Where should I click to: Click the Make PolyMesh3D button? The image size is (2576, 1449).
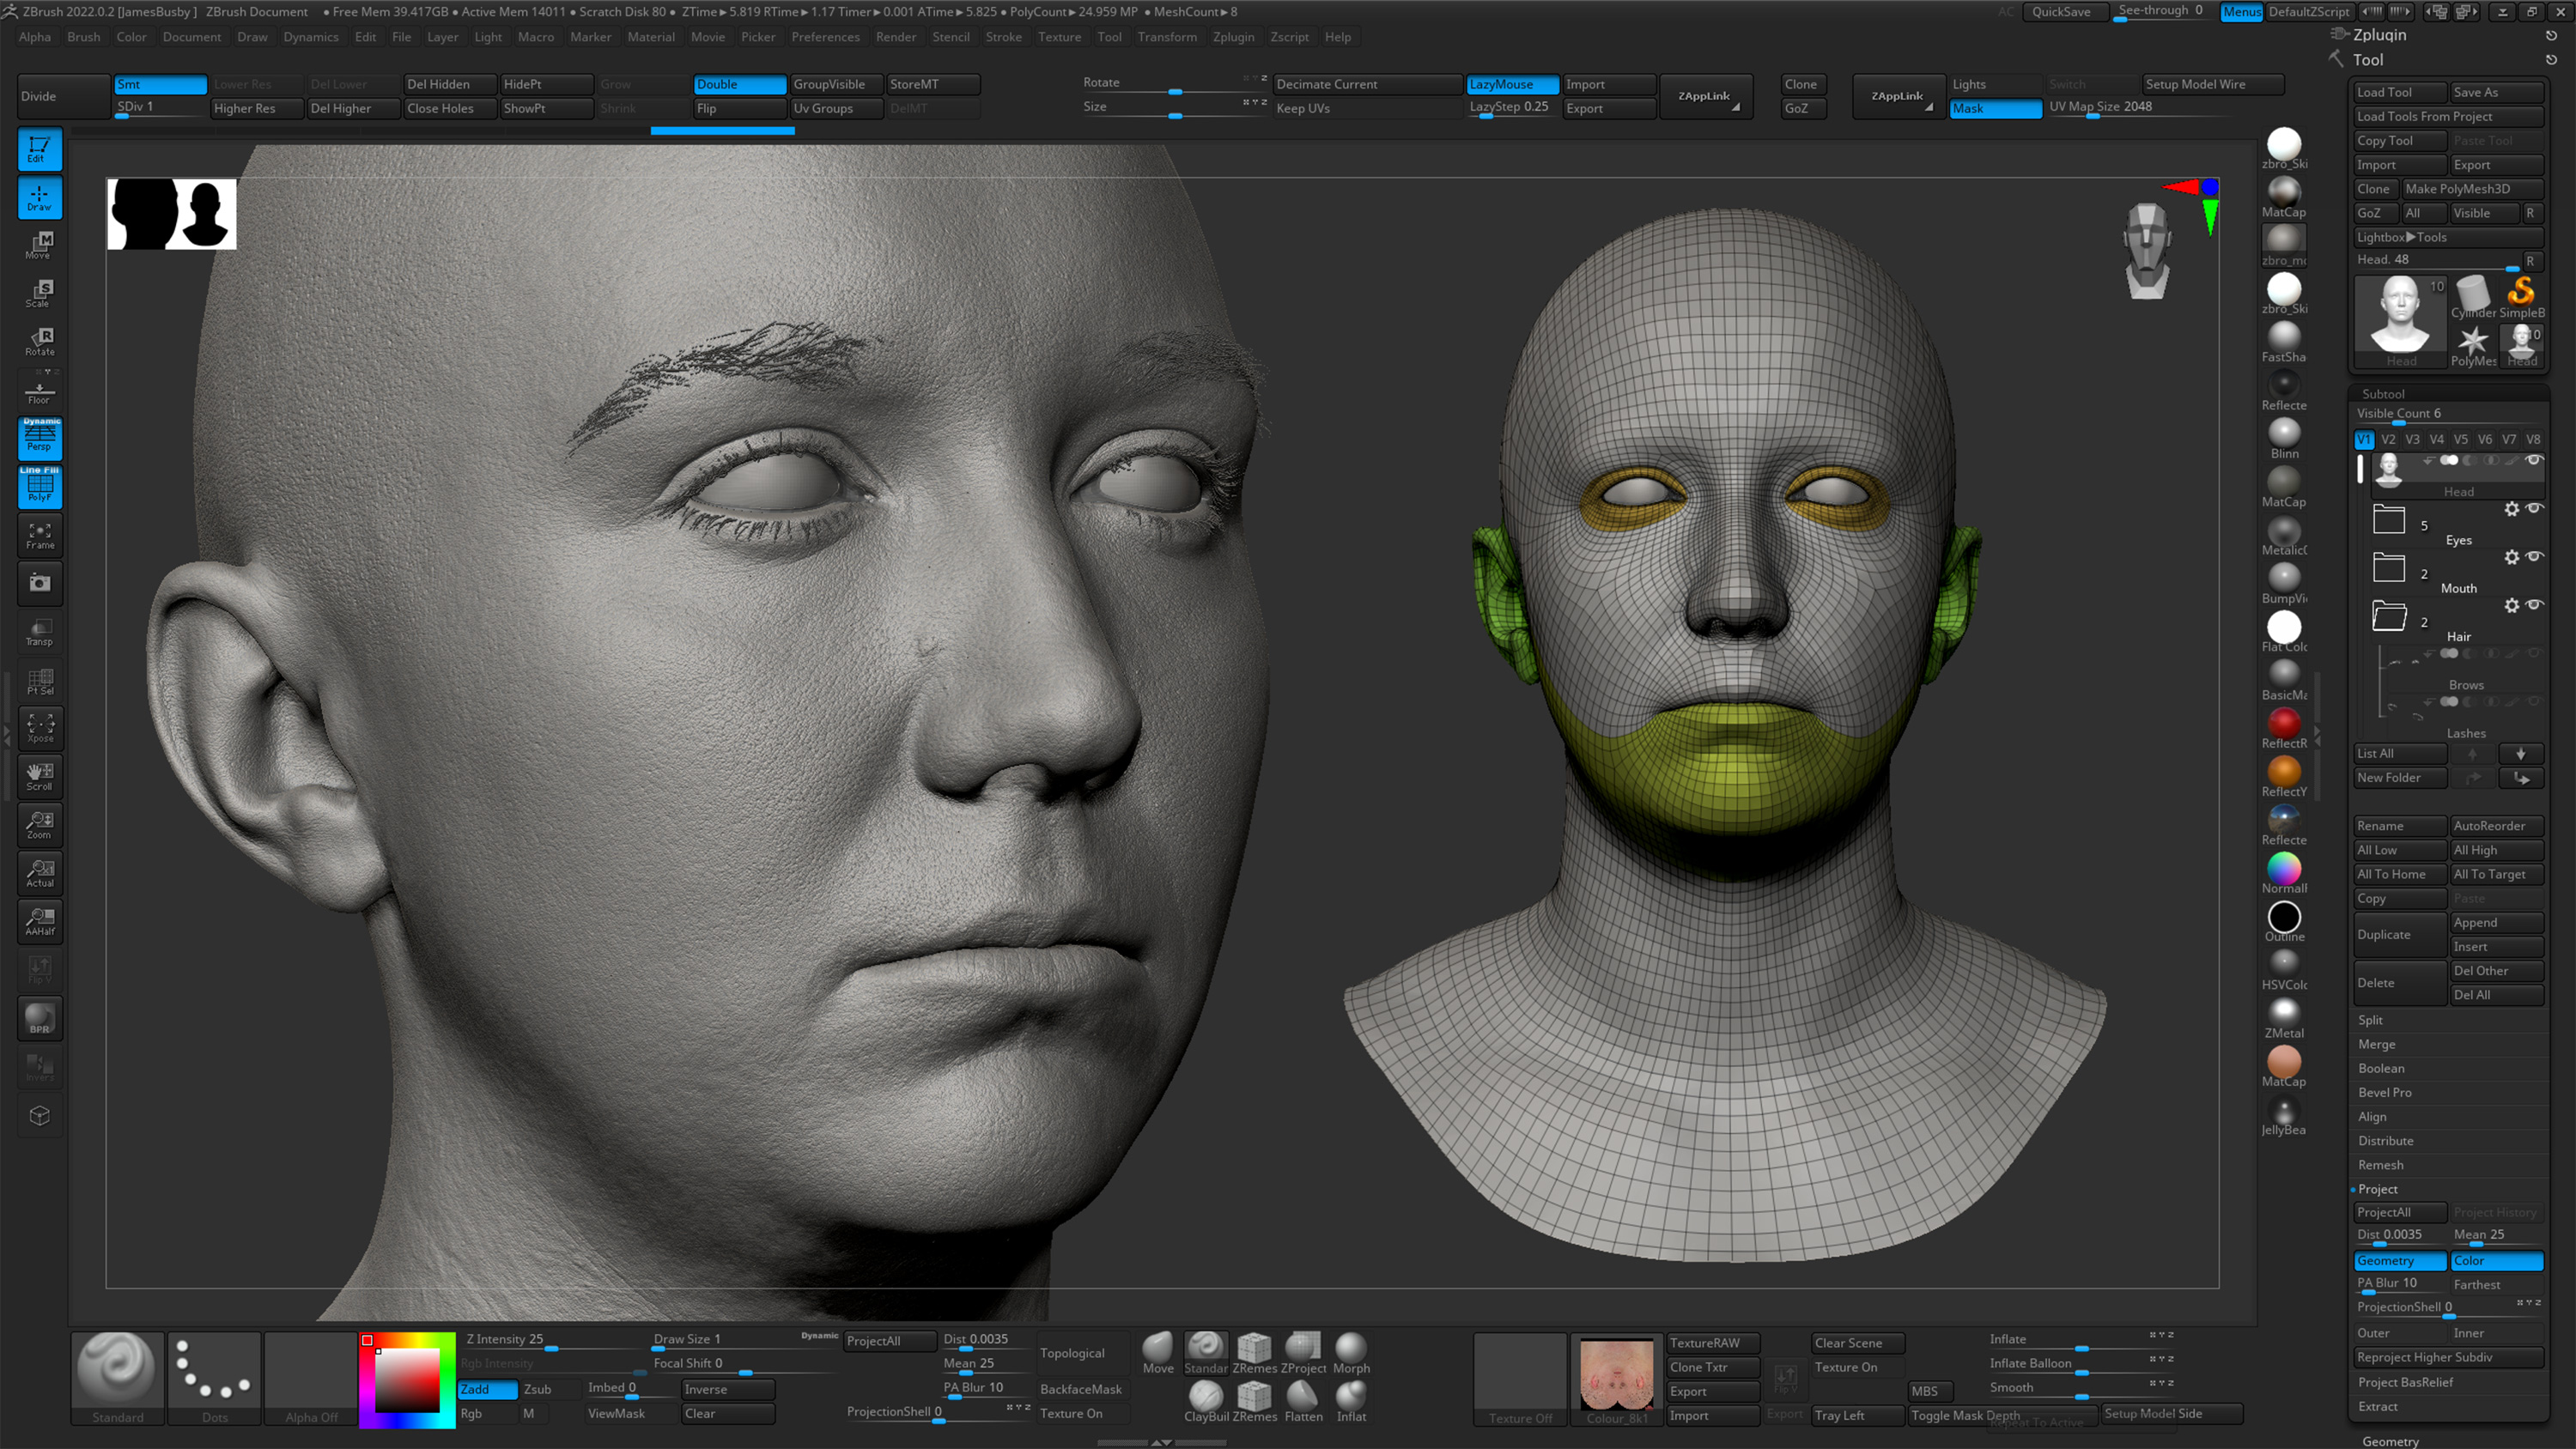[2458, 188]
